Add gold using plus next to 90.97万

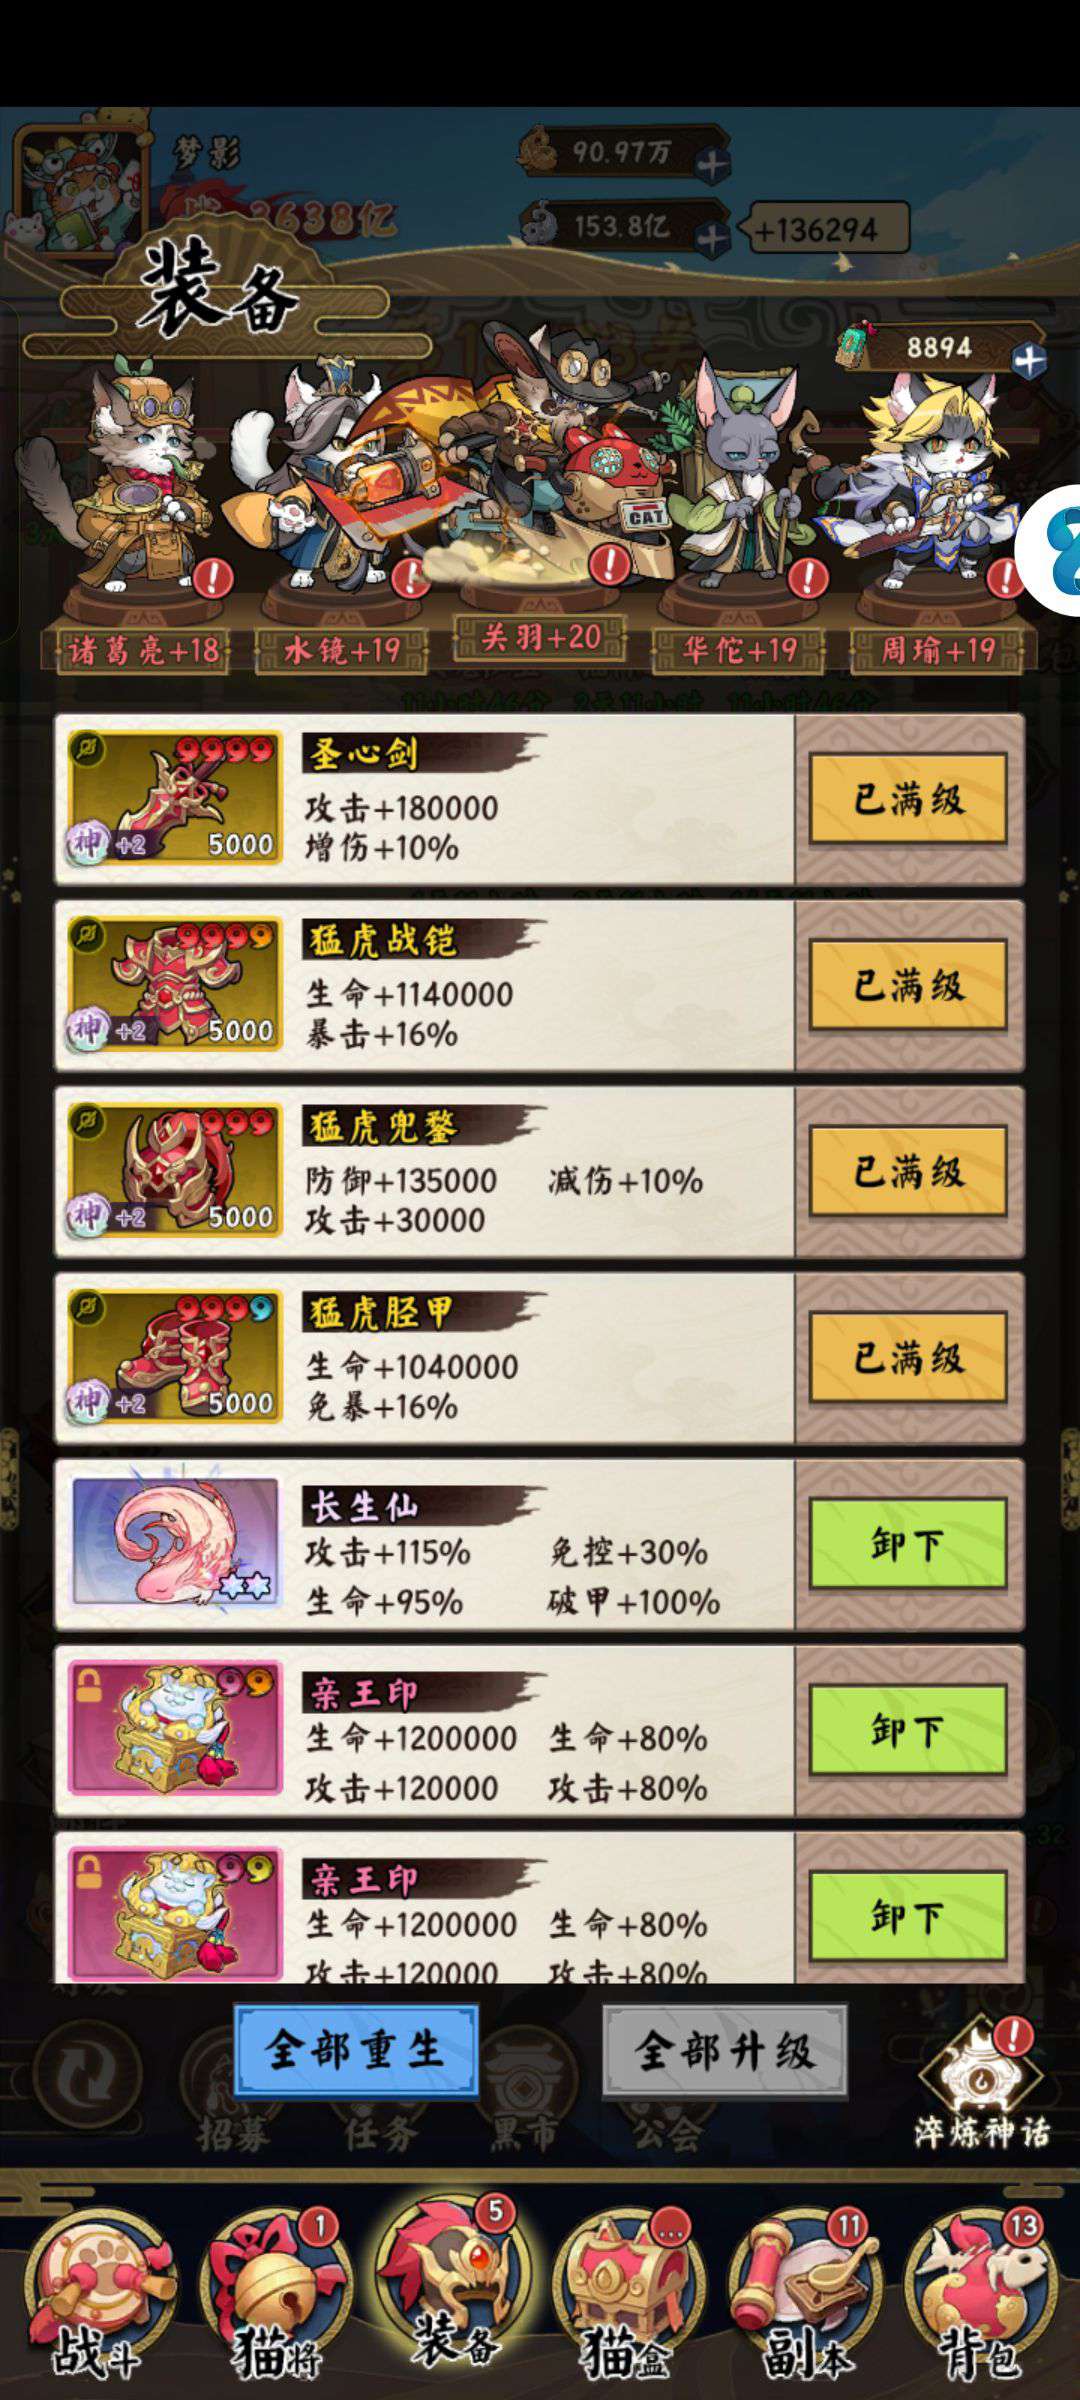713,163
